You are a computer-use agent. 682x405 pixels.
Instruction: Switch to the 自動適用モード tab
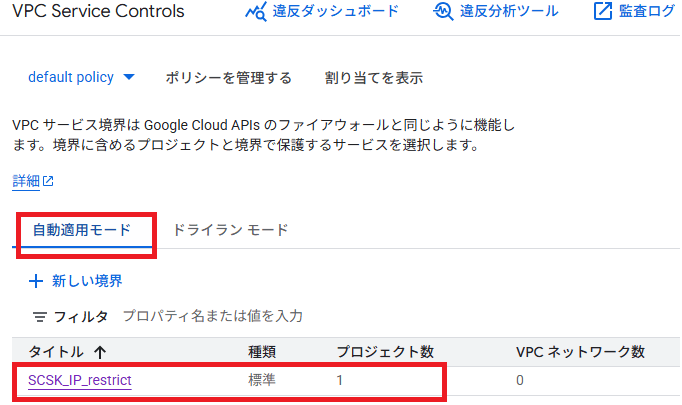[82, 230]
